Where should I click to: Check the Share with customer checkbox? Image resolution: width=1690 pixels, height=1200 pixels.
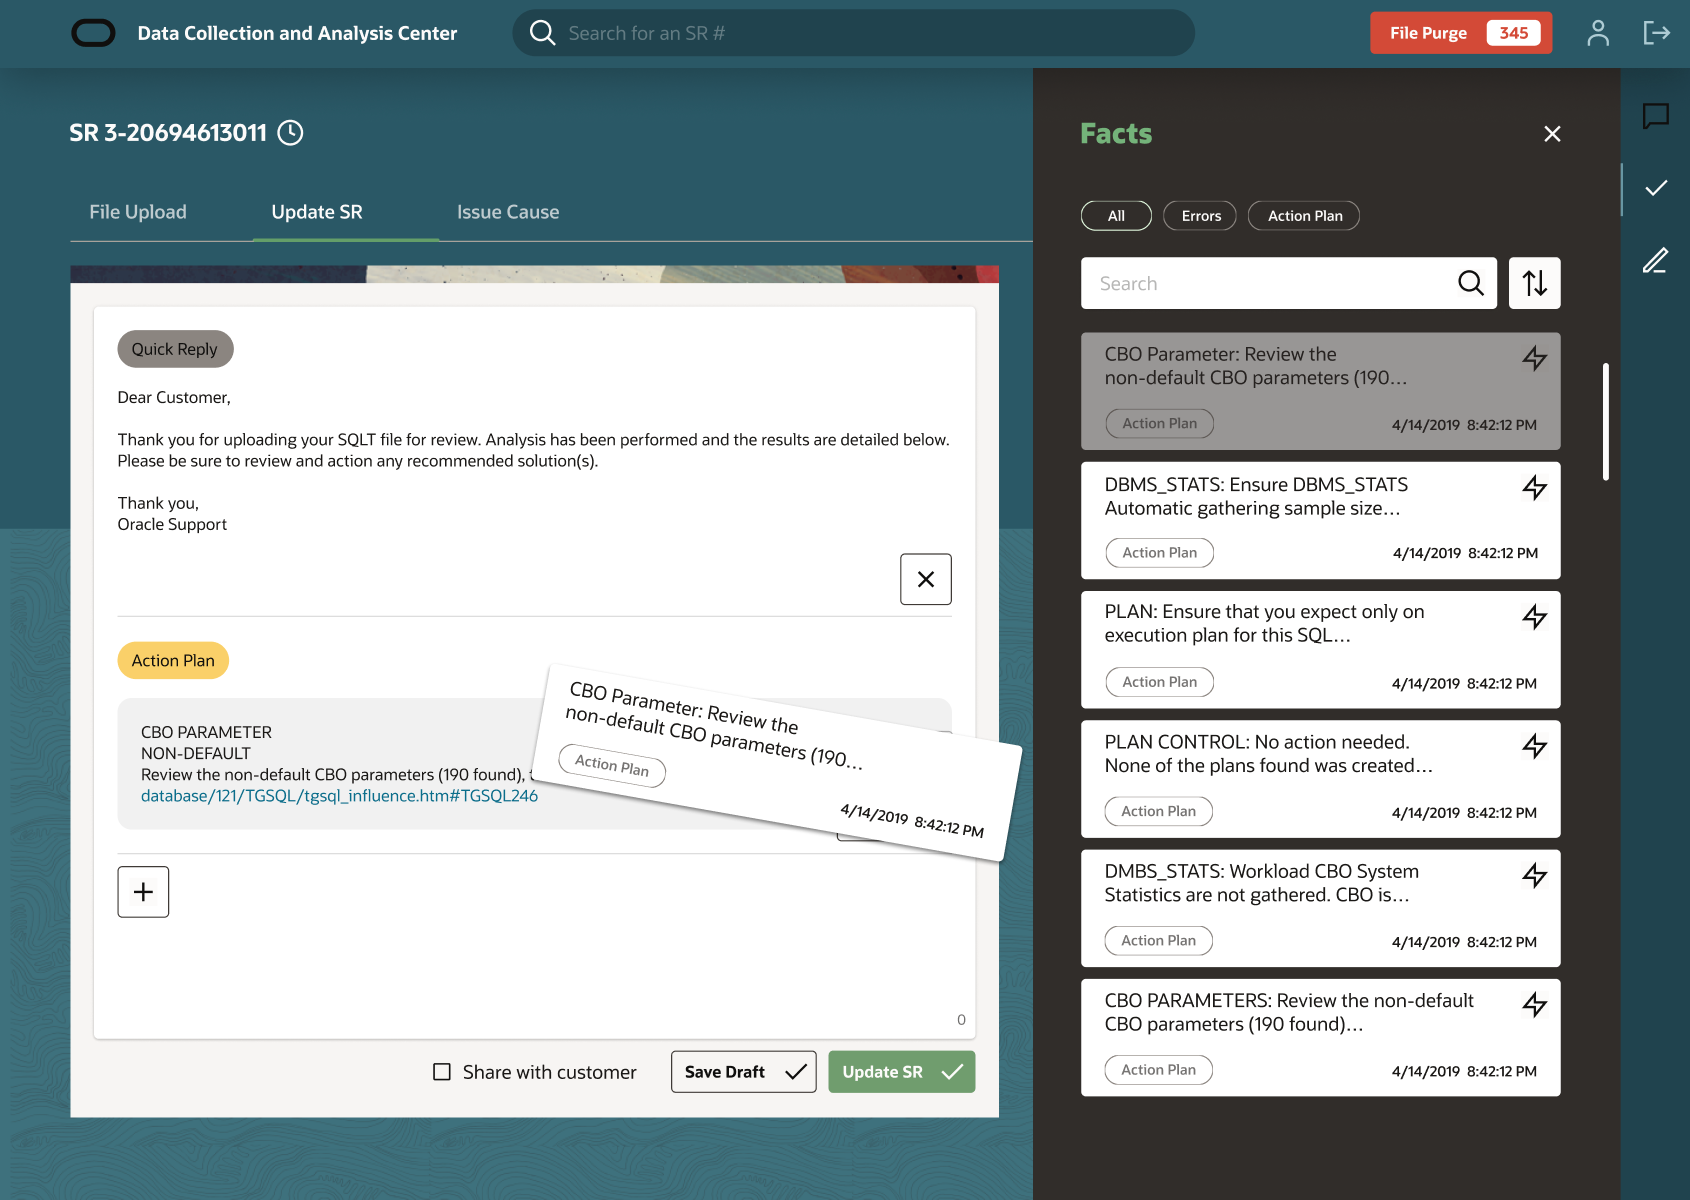(x=441, y=1071)
